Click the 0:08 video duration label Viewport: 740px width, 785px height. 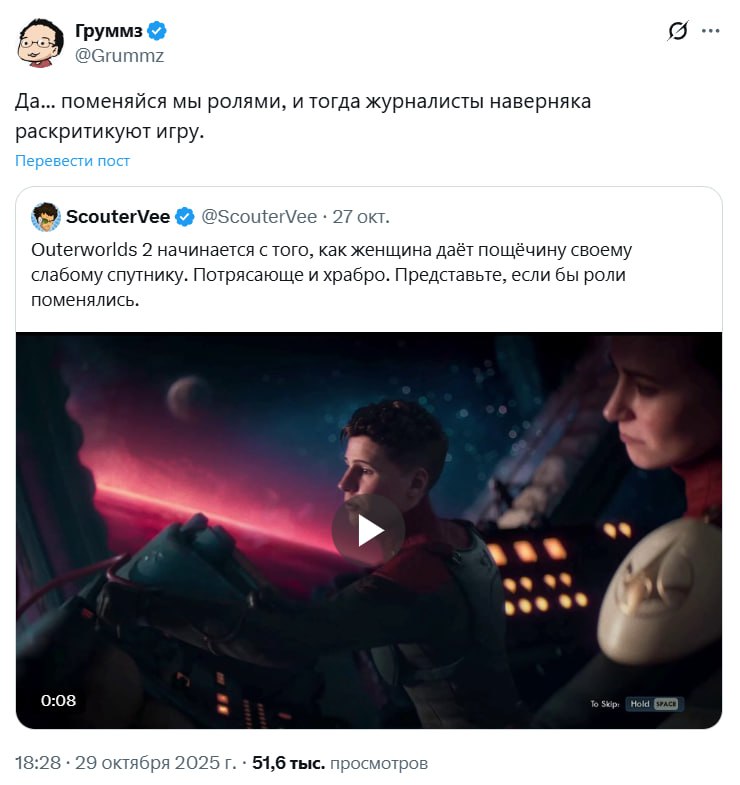click(59, 700)
